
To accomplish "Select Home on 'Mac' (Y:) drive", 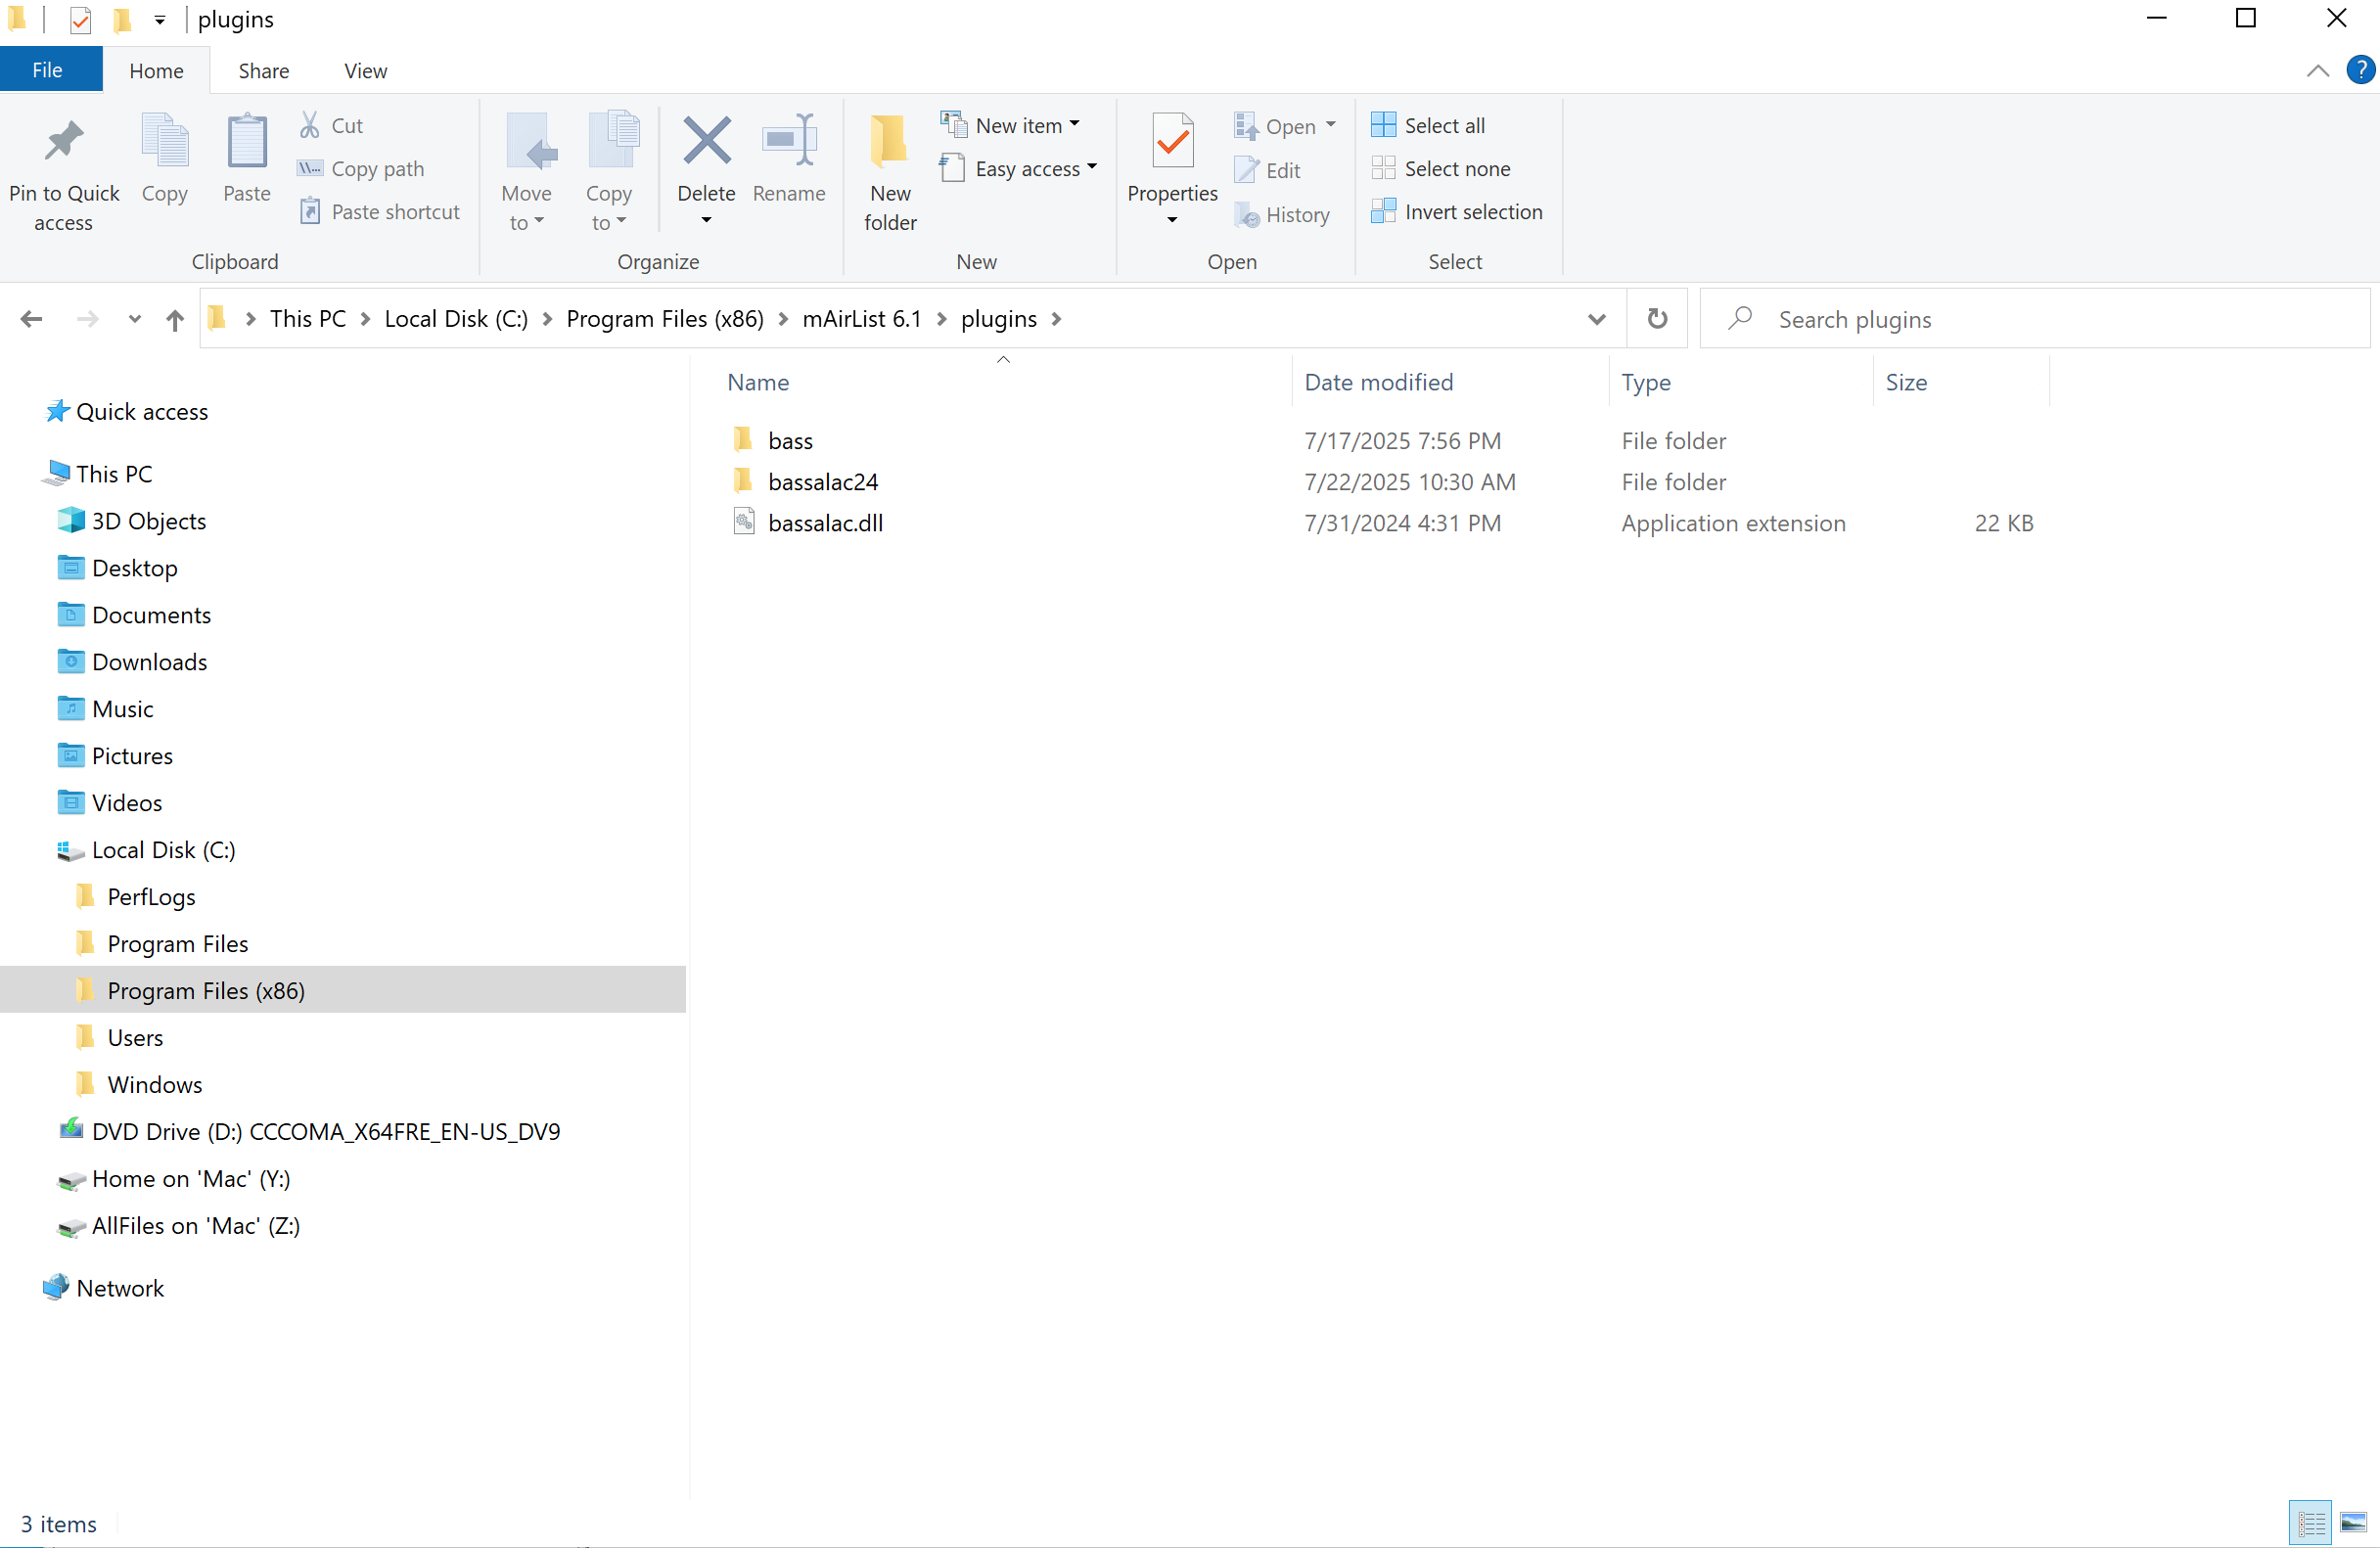I will [x=190, y=1178].
